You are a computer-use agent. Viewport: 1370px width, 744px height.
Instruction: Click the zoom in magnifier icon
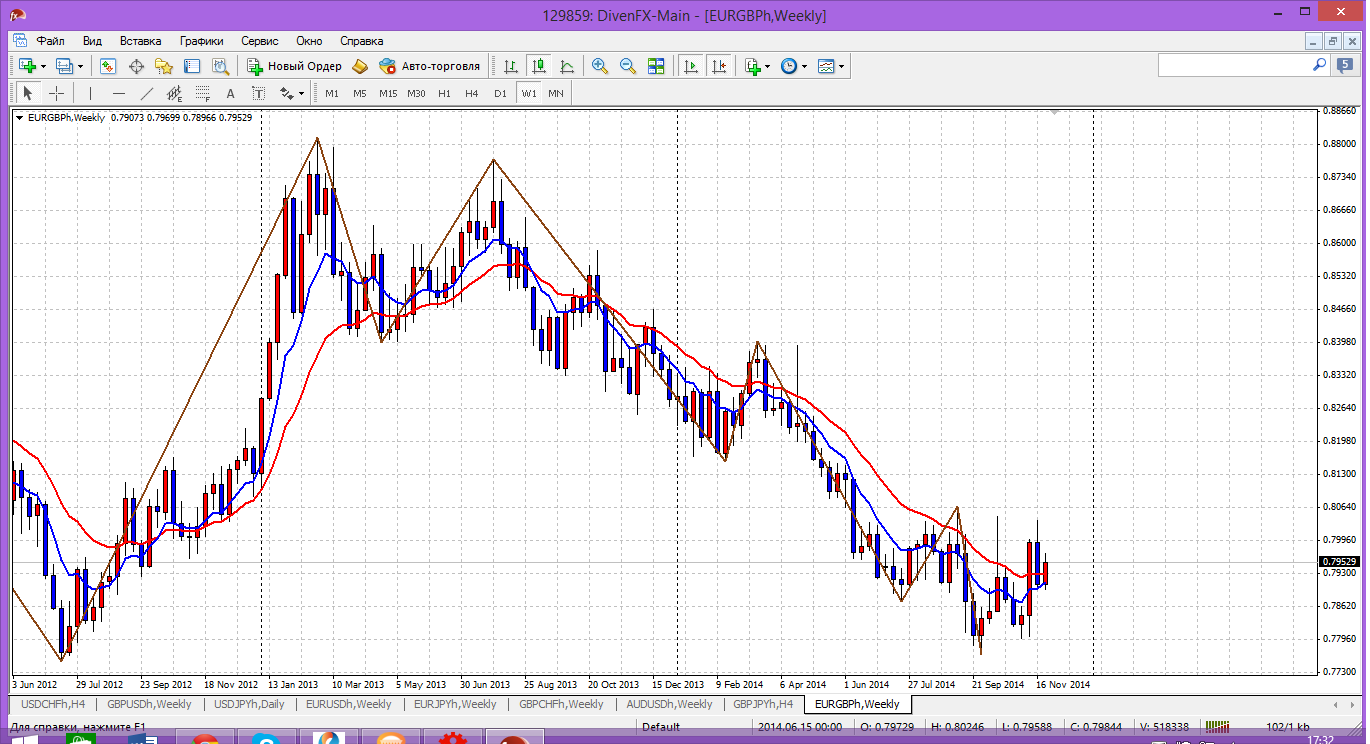pyautogui.click(x=600, y=66)
